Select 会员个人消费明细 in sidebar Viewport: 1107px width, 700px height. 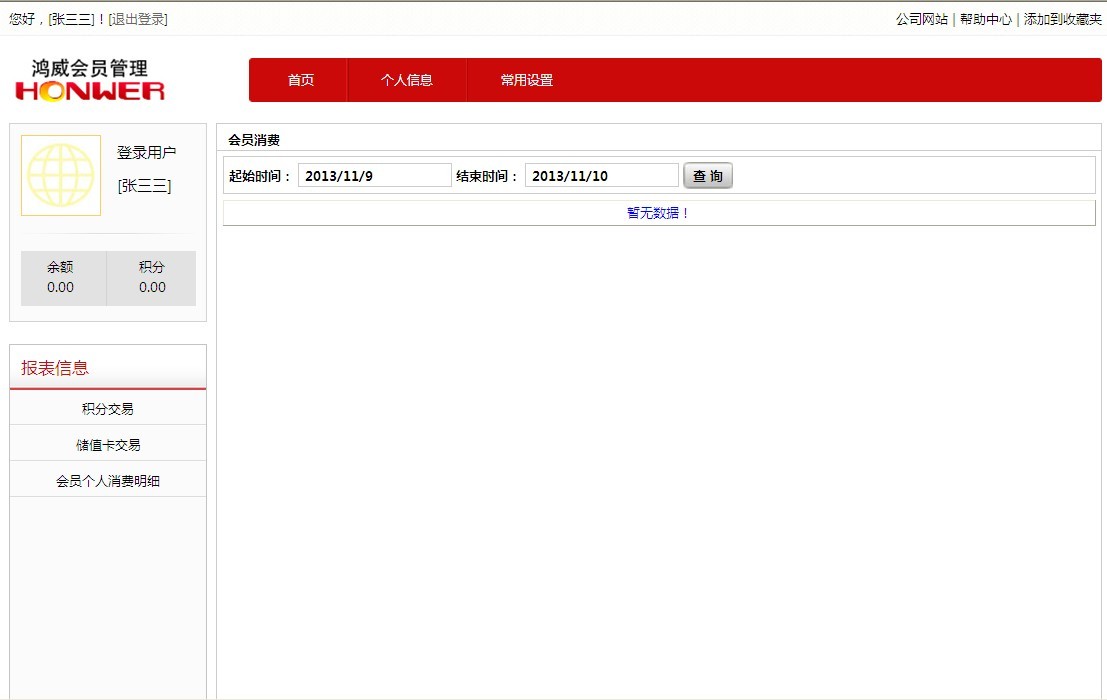tap(108, 480)
